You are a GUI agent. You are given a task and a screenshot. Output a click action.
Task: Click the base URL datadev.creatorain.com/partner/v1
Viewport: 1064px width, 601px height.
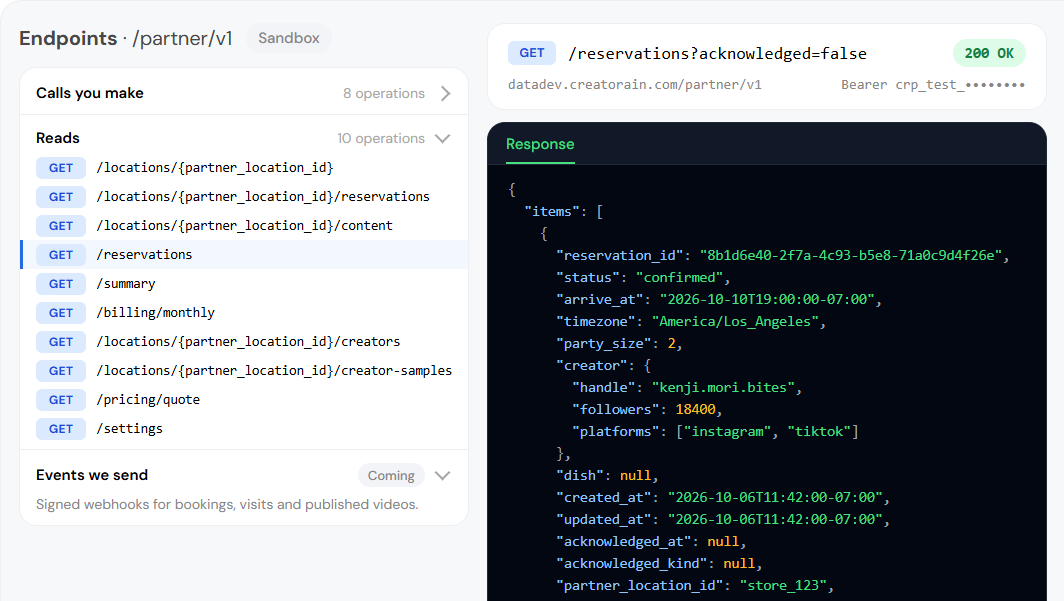click(x=634, y=85)
